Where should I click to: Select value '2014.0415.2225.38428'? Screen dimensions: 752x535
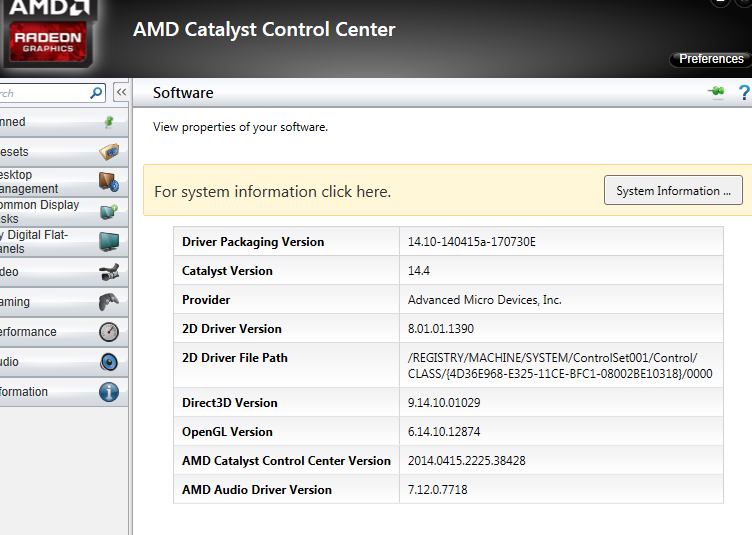(x=467, y=461)
